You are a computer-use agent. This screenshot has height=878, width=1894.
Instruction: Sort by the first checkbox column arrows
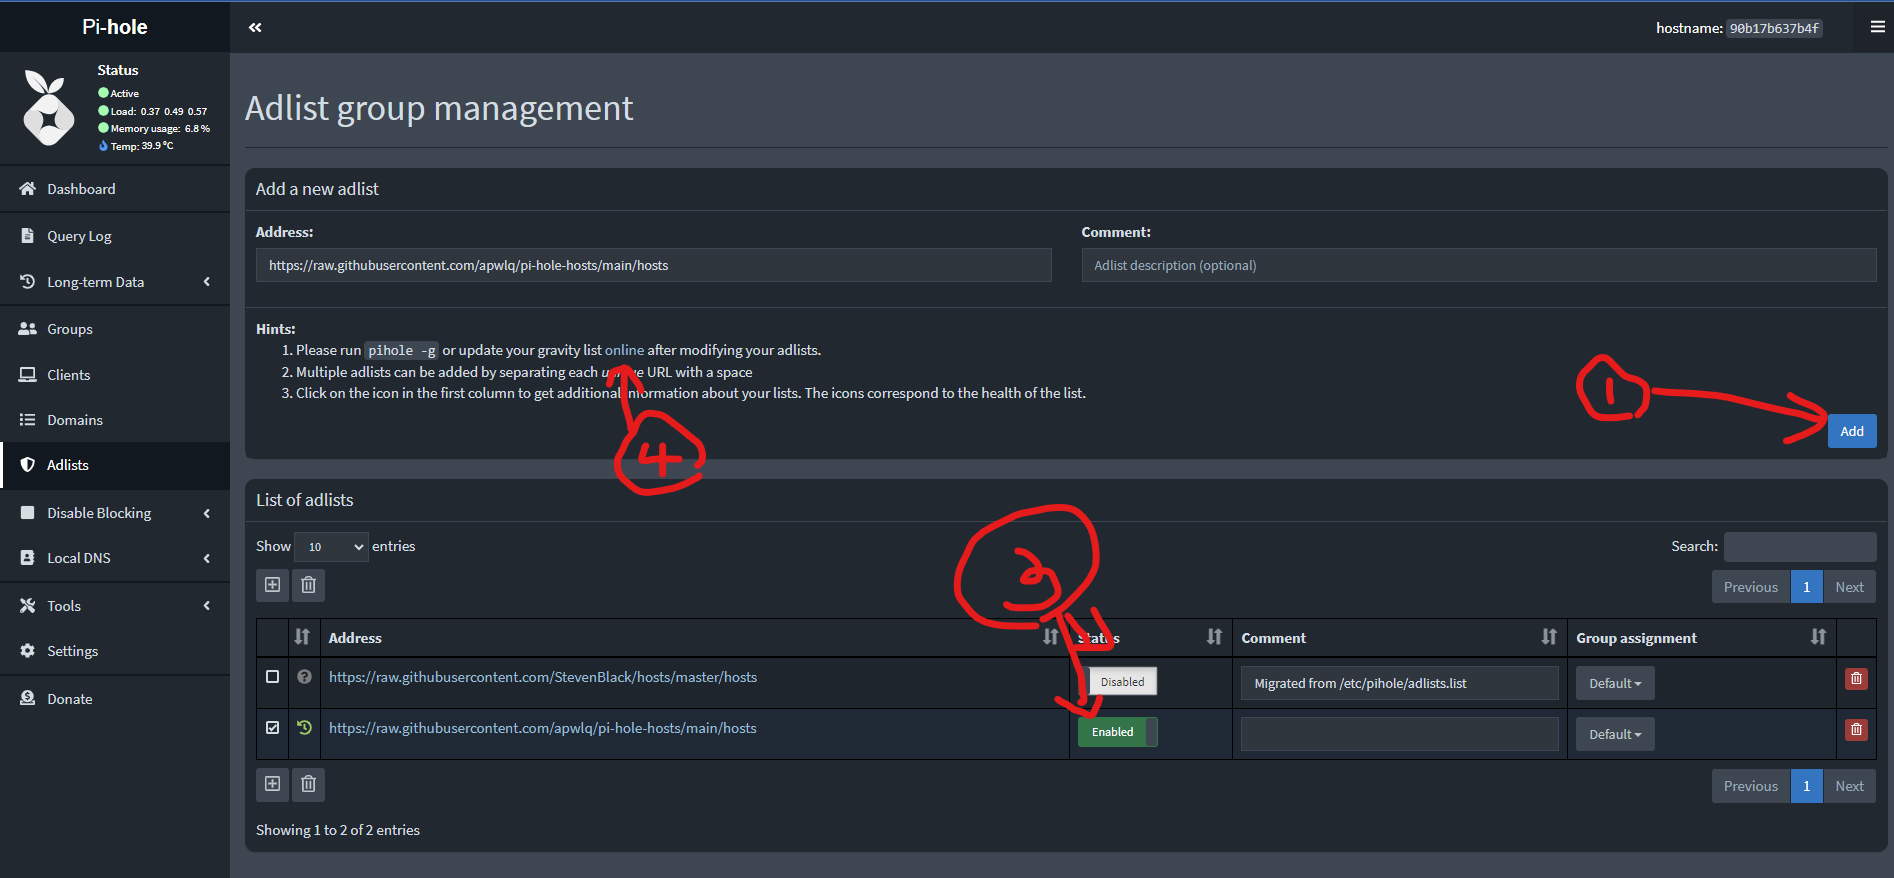pyautogui.click(x=302, y=637)
